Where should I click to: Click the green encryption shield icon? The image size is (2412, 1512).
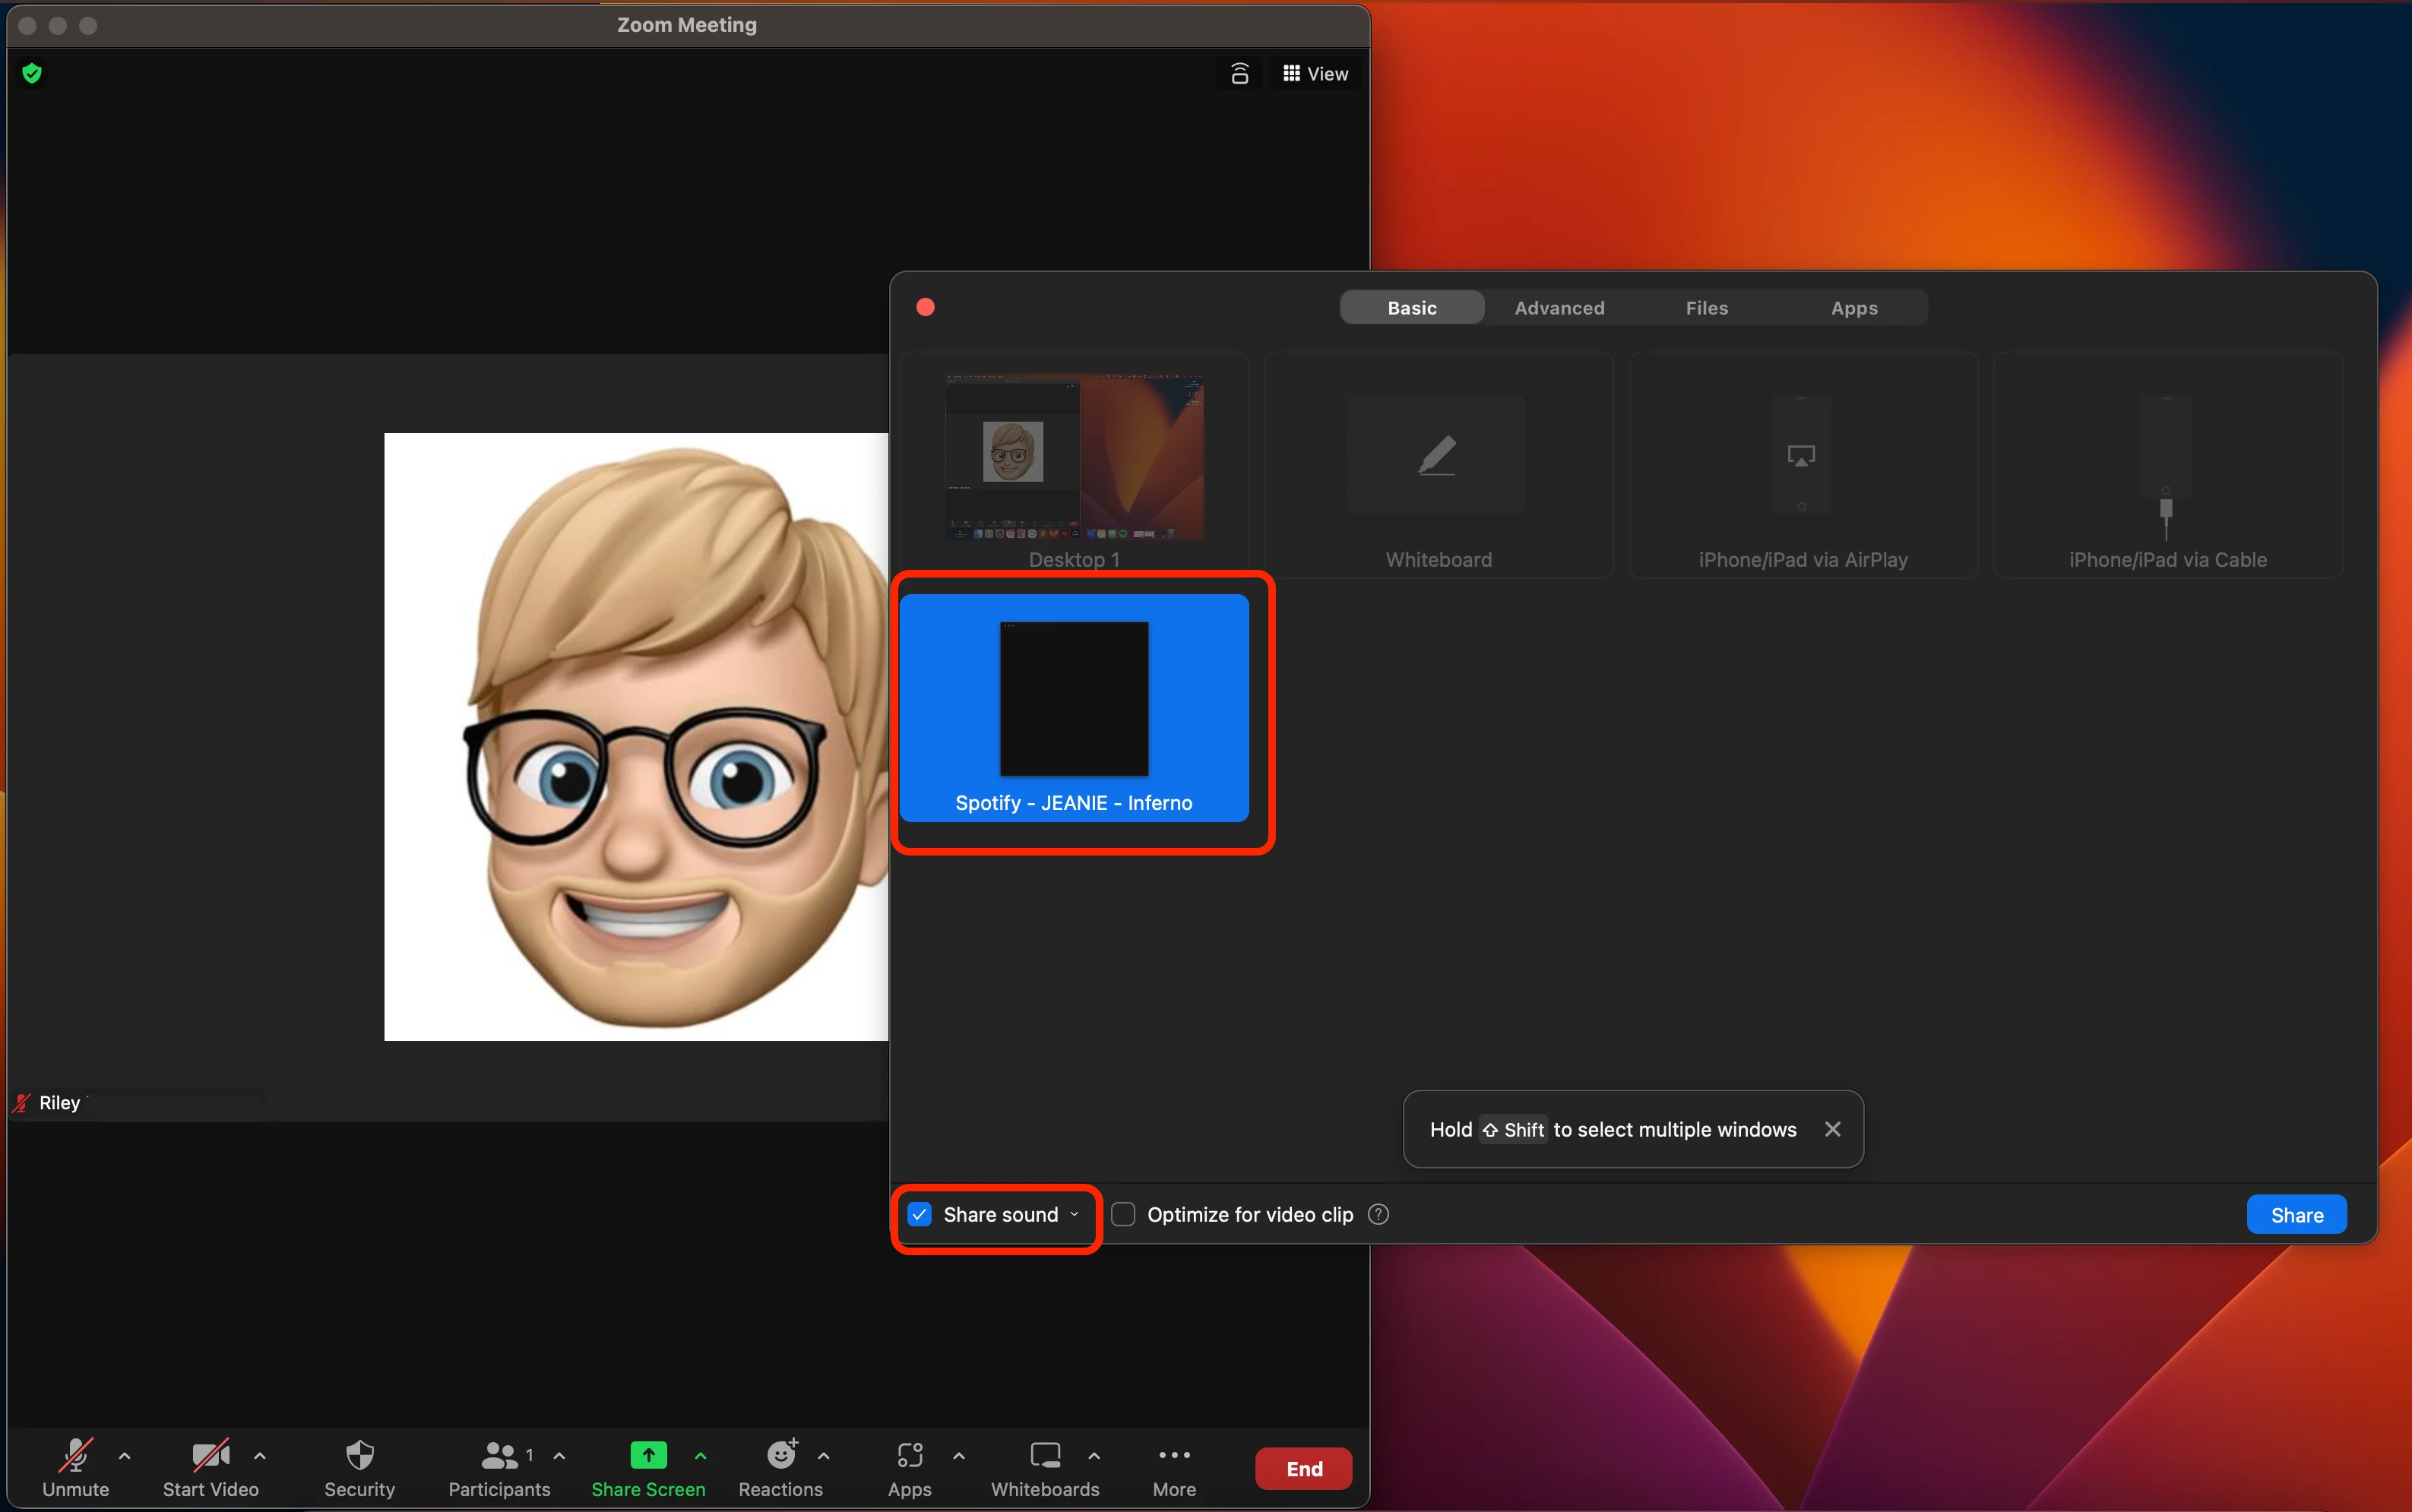click(x=32, y=73)
